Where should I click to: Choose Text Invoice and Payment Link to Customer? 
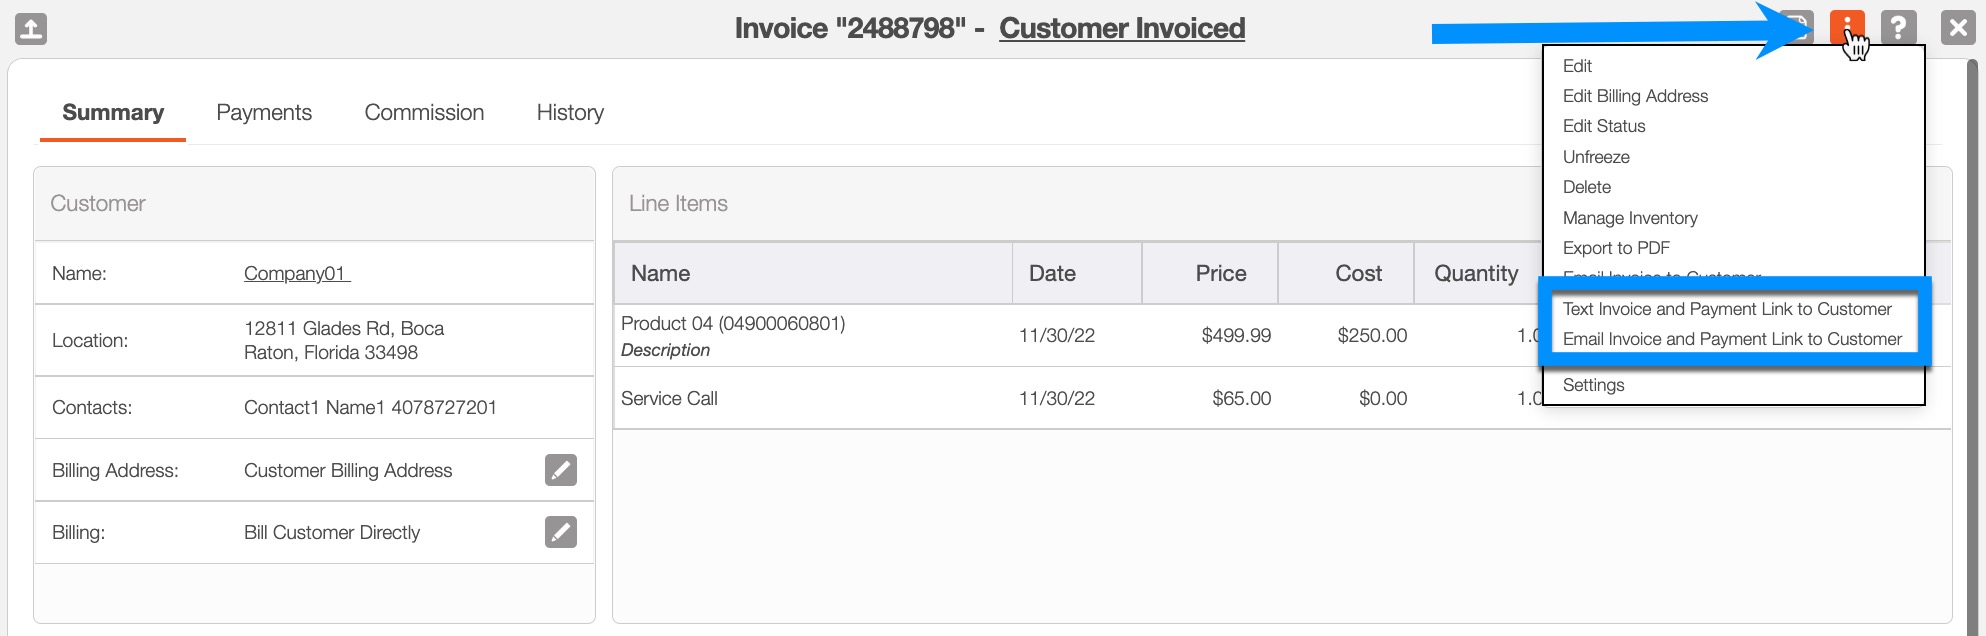click(1727, 309)
